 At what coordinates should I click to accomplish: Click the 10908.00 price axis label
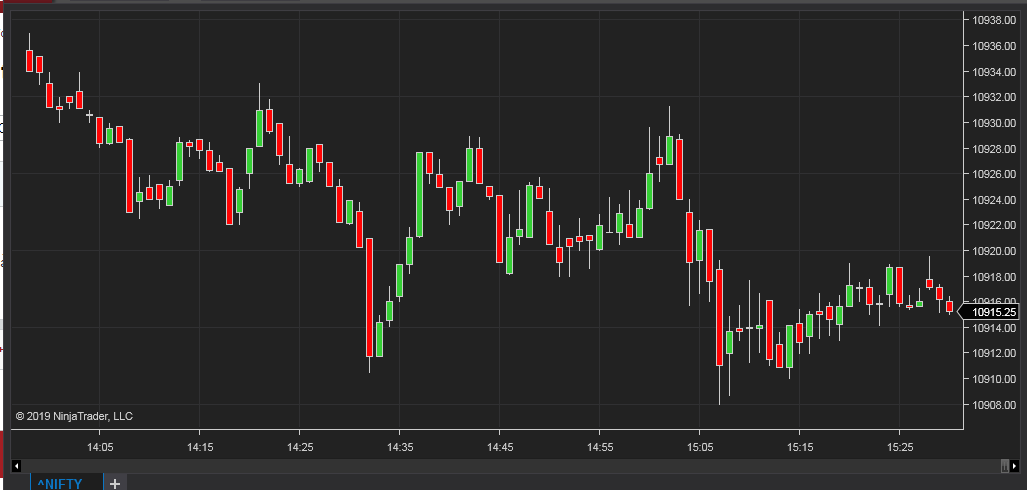[994, 405]
